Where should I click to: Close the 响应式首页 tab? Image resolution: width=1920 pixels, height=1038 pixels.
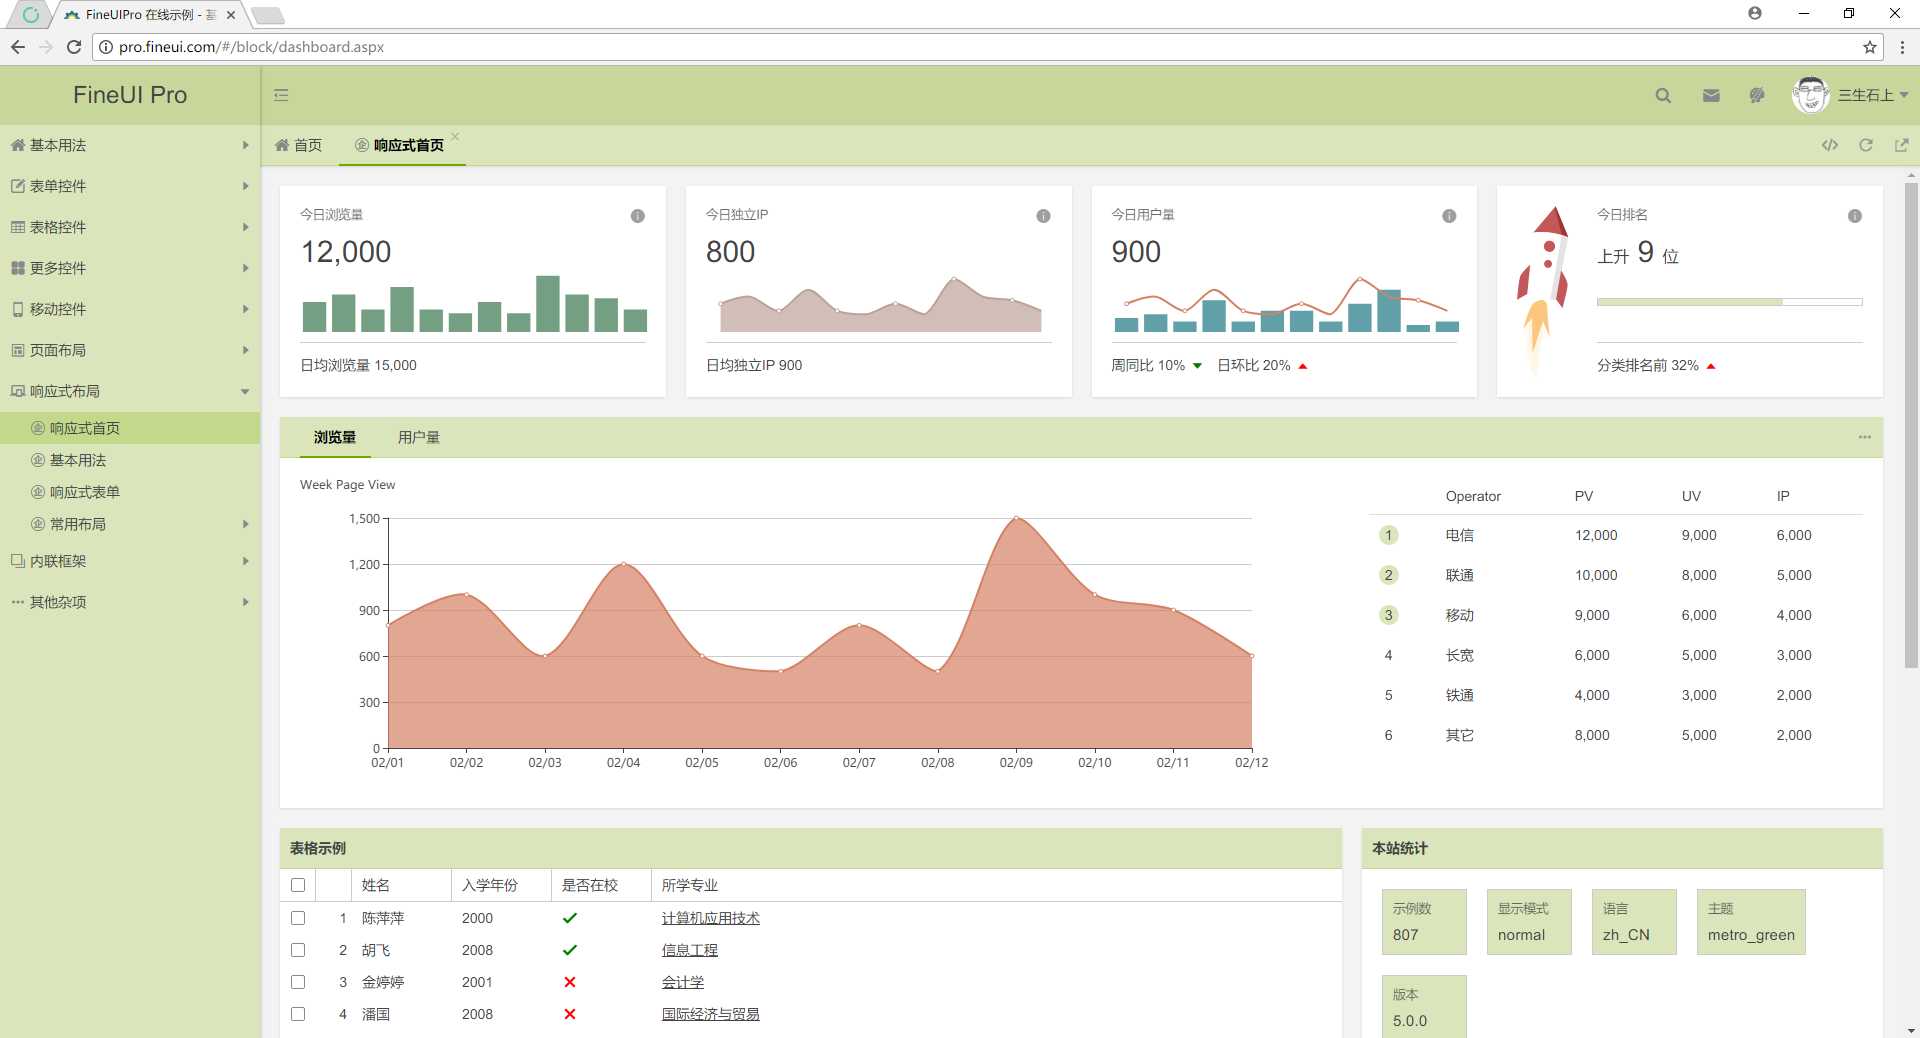[x=455, y=136]
